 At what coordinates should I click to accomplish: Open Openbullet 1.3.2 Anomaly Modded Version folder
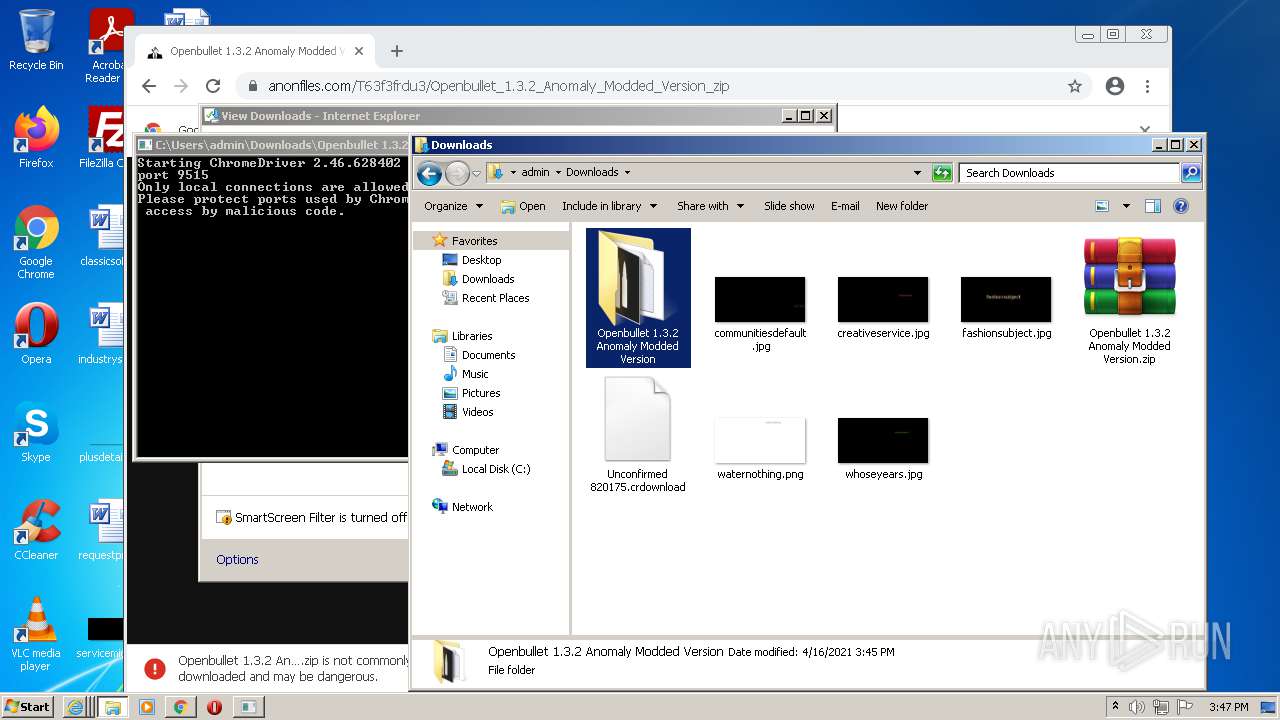(x=638, y=298)
